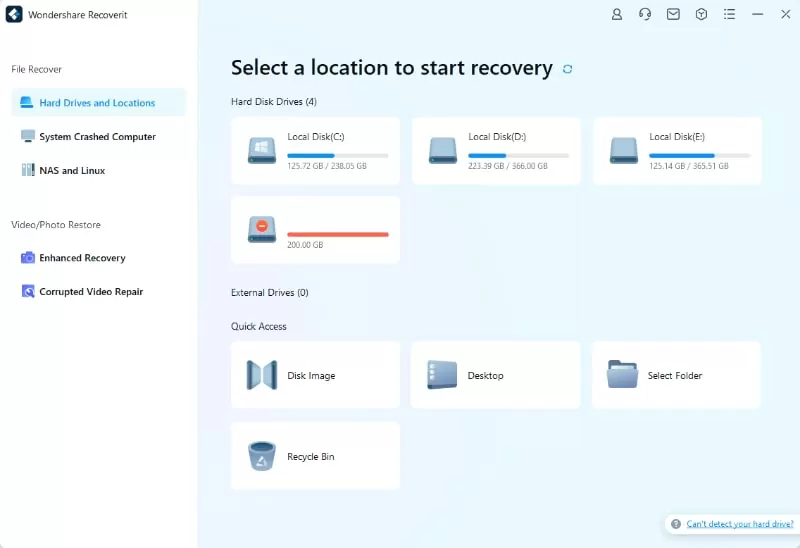Screen dimensions: 800x548
Task: Choose Disk Image in Quick Access
Action: (315, 375)
